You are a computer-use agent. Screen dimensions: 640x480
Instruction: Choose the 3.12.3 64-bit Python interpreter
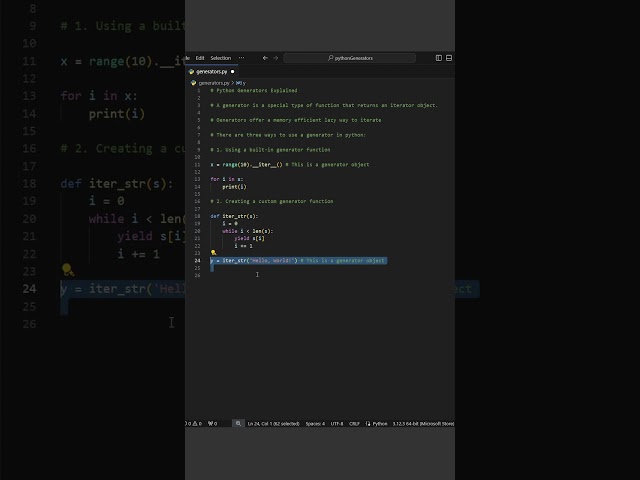(423, 424)
